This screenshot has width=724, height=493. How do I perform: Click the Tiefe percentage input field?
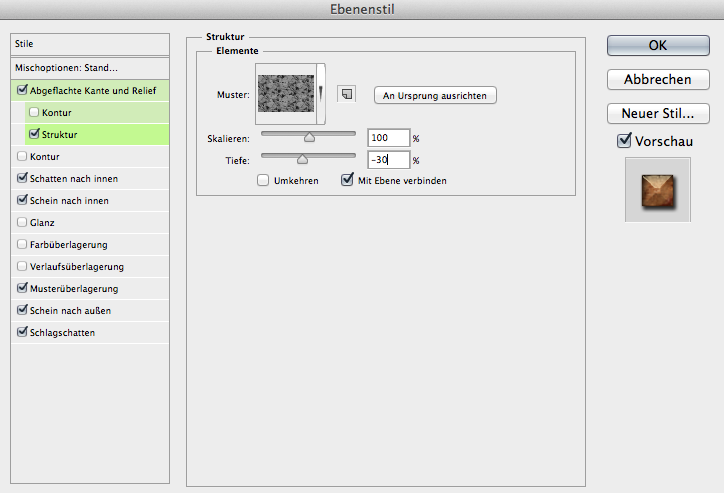(388, 160)
